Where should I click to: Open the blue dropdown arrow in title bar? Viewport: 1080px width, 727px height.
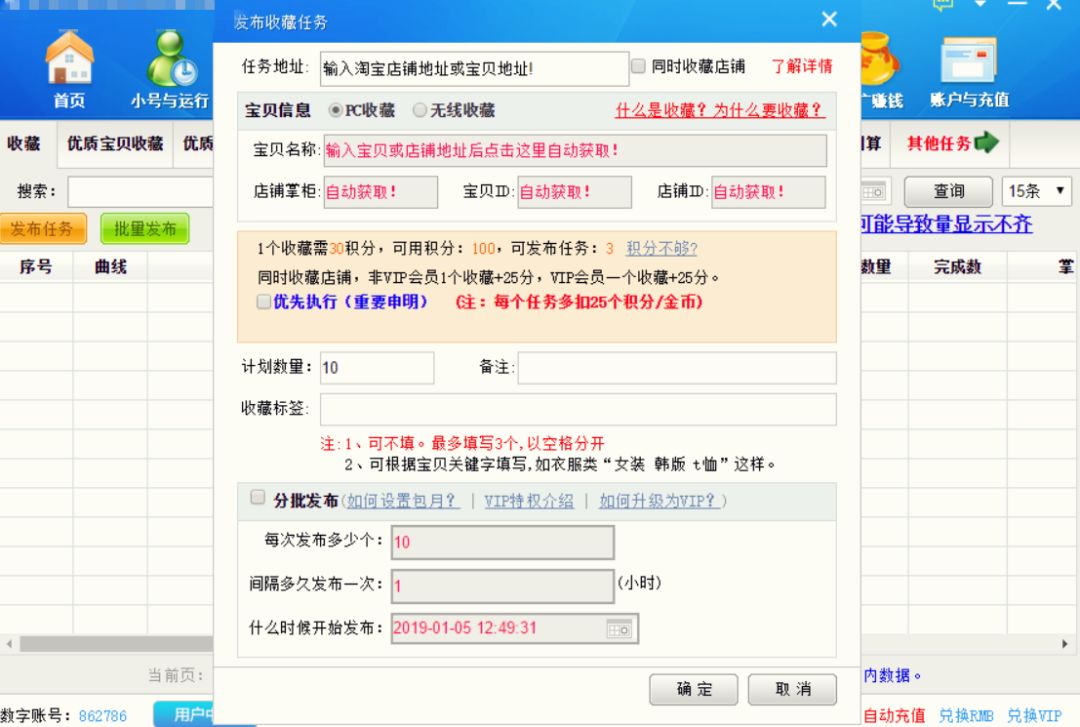pos(980,5)
